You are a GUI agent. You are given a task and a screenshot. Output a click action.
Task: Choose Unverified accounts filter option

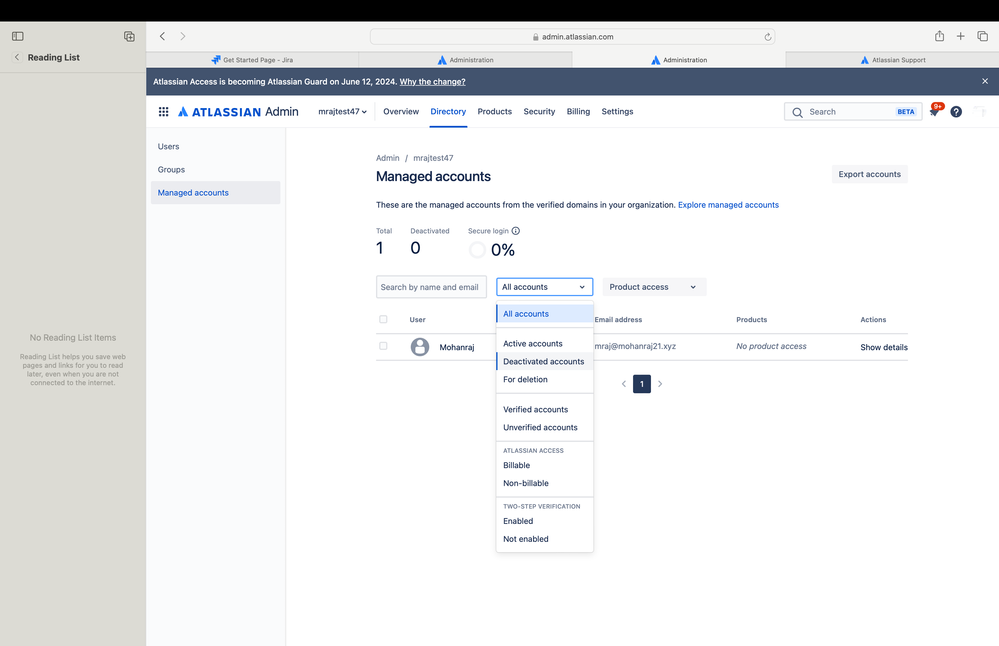[545, 427]
